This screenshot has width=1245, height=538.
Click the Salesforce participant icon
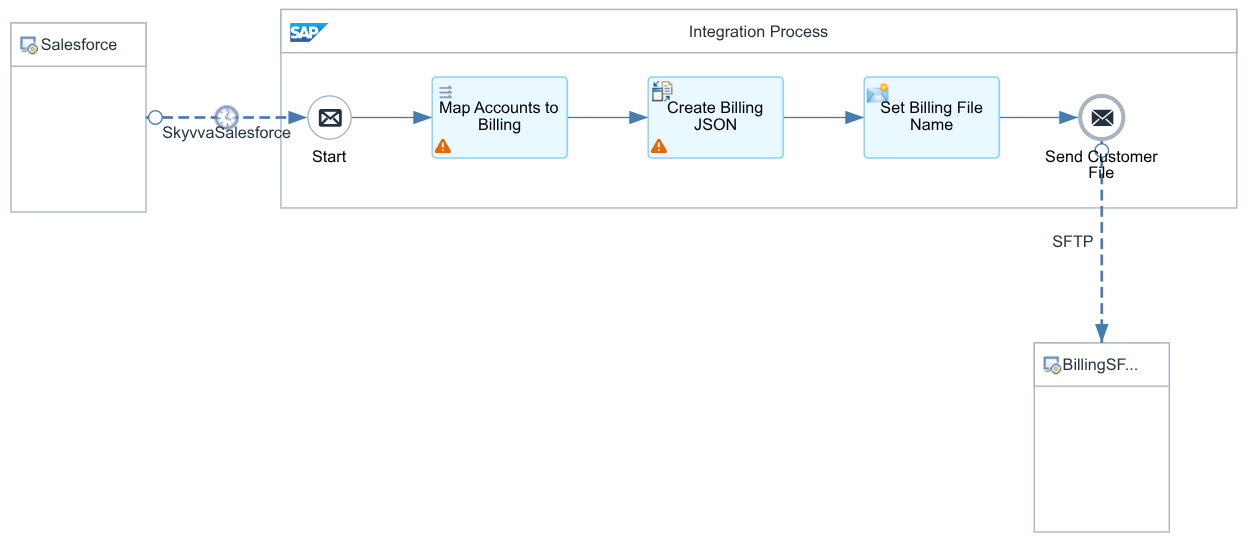(x=29, y=45)
